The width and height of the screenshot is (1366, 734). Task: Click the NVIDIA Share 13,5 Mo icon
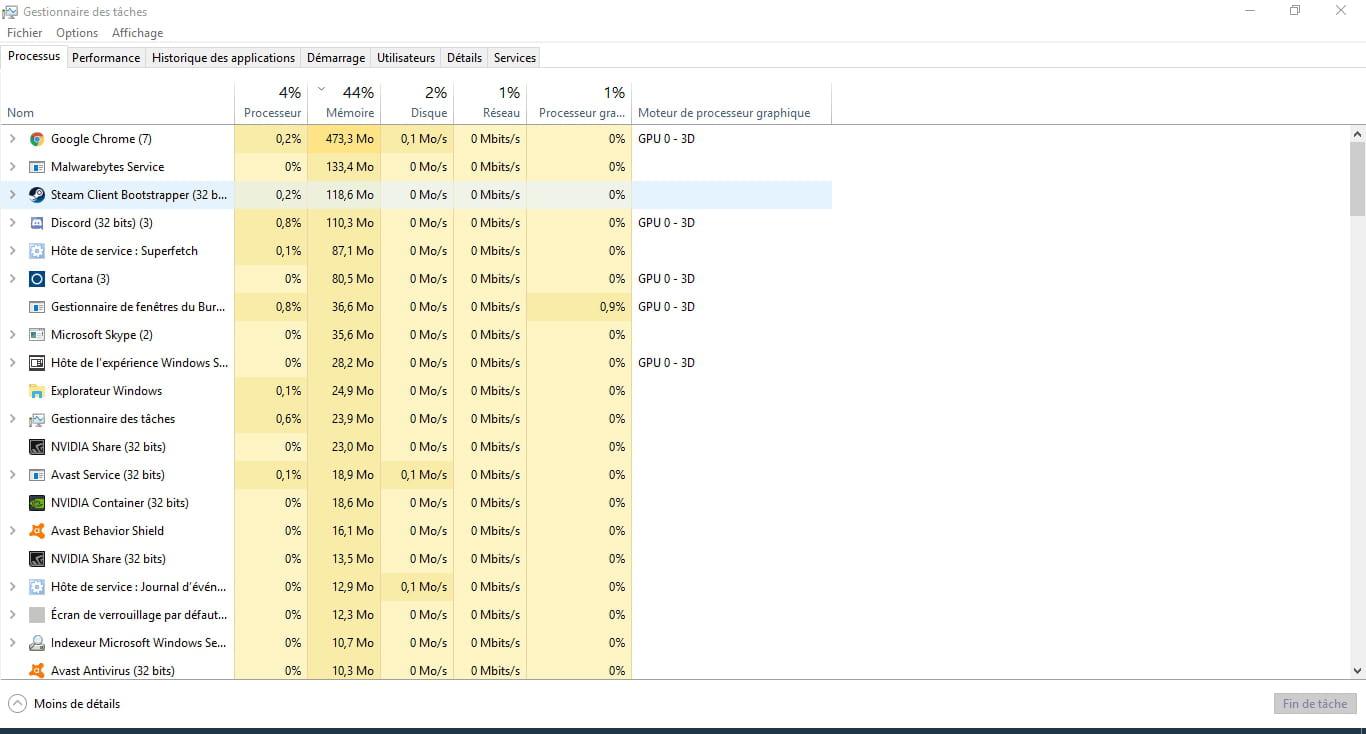coord(37,559)
